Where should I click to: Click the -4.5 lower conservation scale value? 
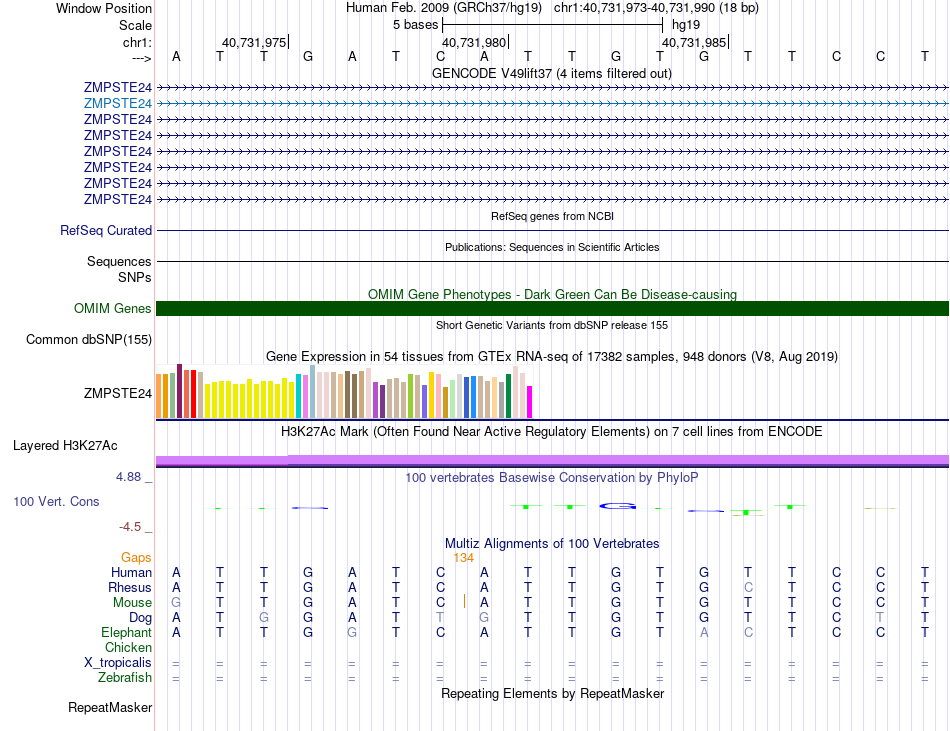tap(130, 527)
